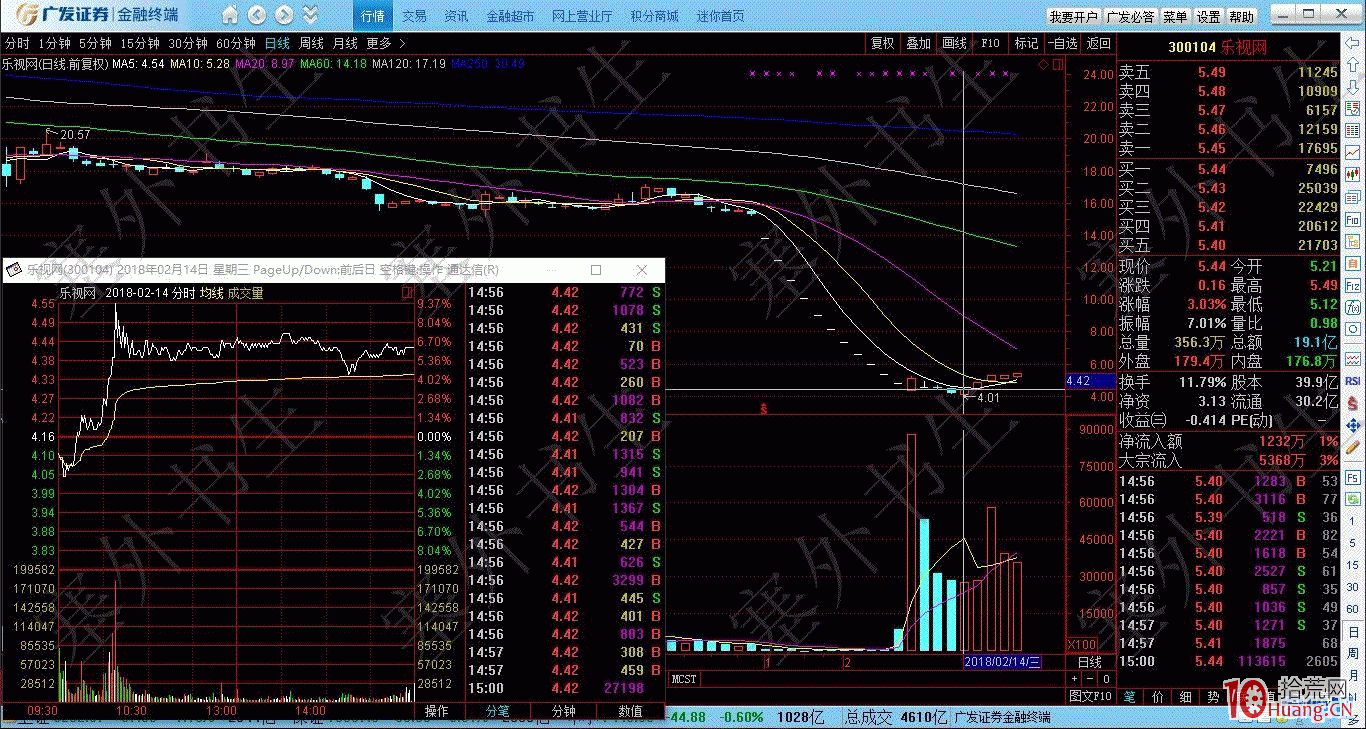This screenshot has width=1366, height=729.
Task: Go to the Home icon in top toolbar
Action: (230, 15)
